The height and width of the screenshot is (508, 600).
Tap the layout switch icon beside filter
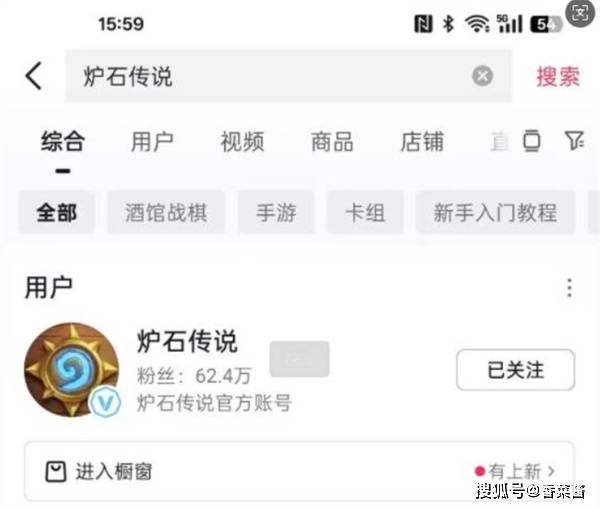click(x=532, y=140)
